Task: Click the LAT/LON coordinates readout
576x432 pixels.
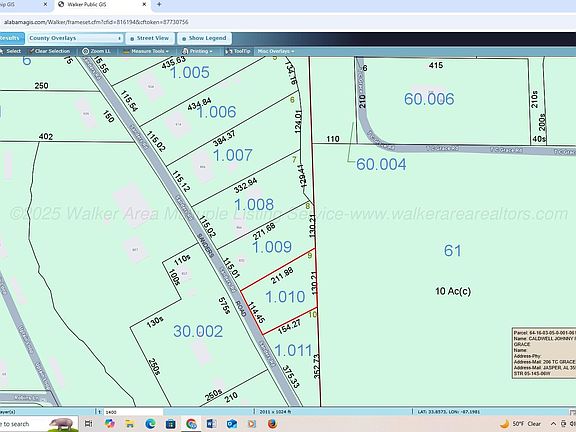Action: [449, 412]
